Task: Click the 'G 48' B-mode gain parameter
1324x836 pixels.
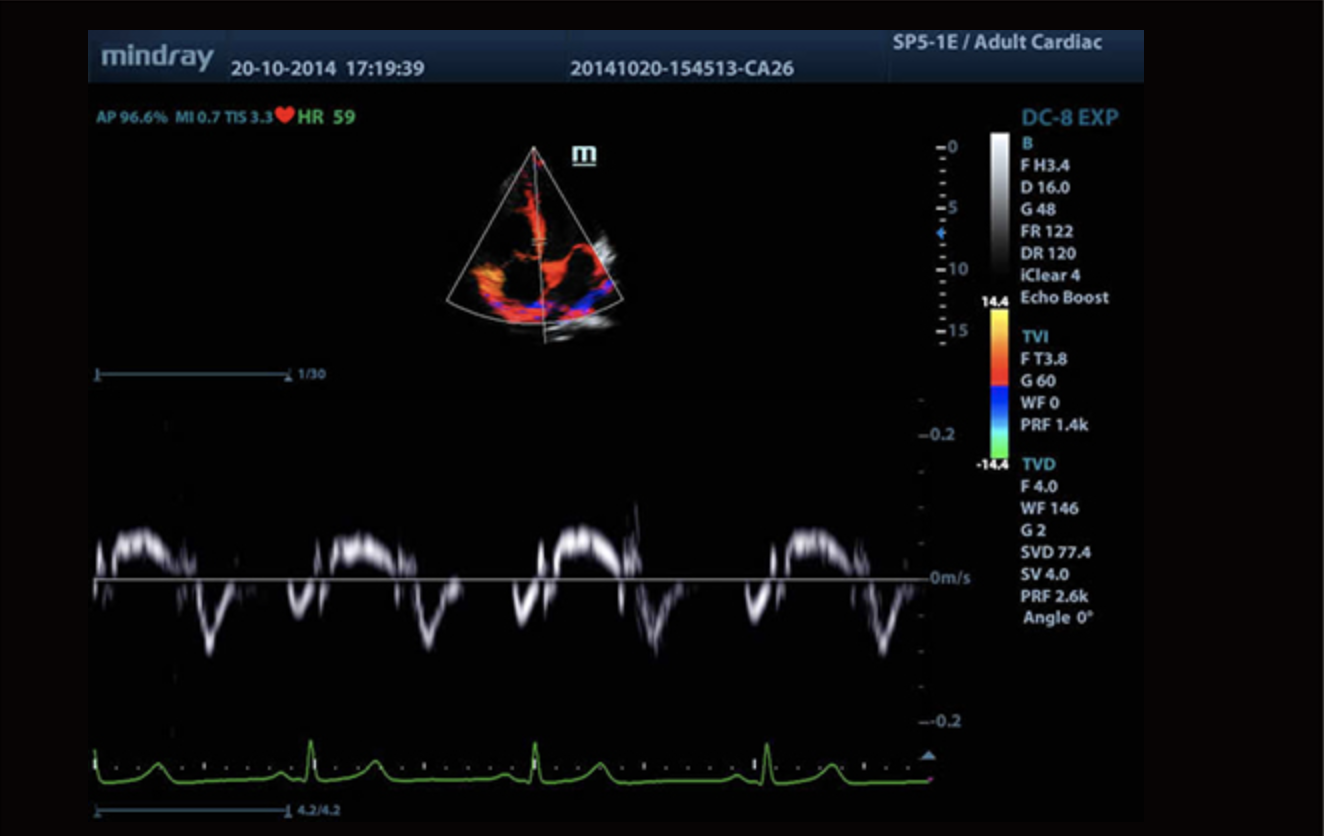Action: [1039, 209]
